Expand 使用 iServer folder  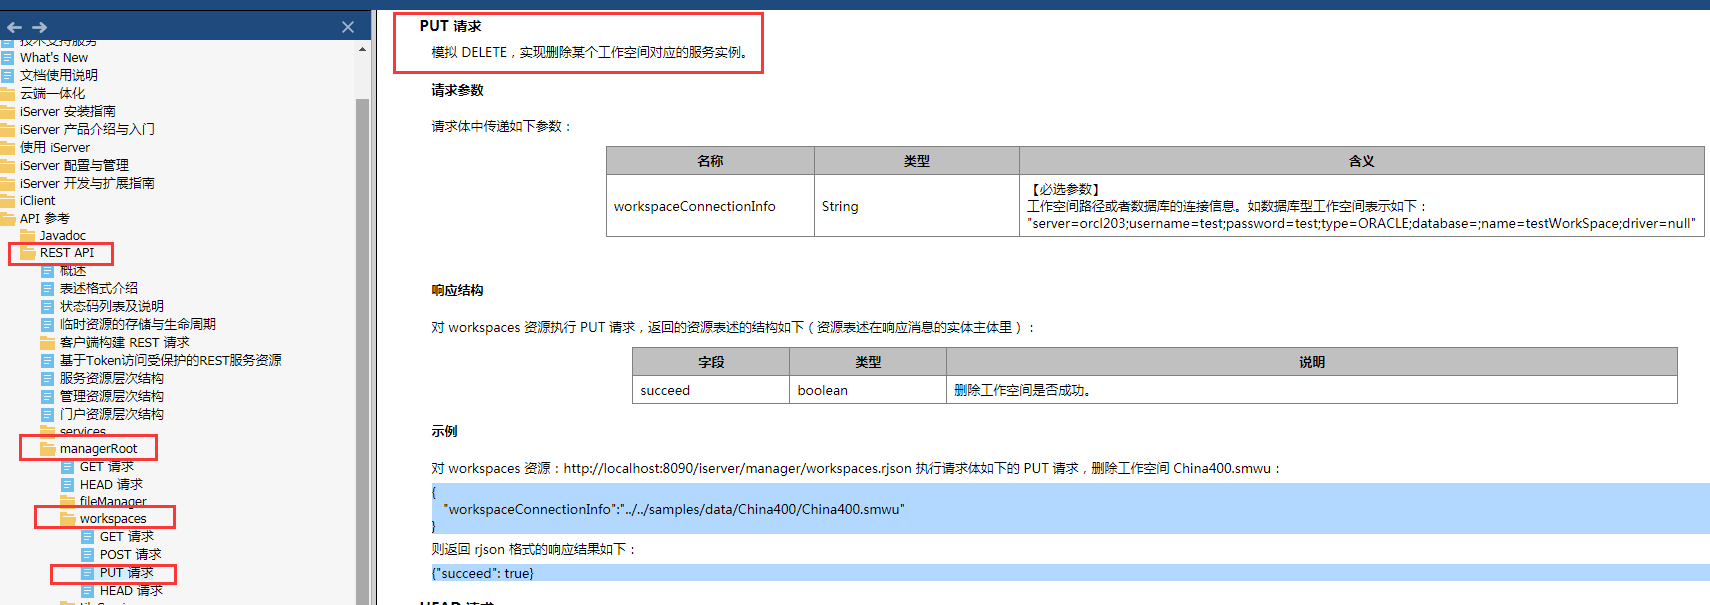(55, 147)
